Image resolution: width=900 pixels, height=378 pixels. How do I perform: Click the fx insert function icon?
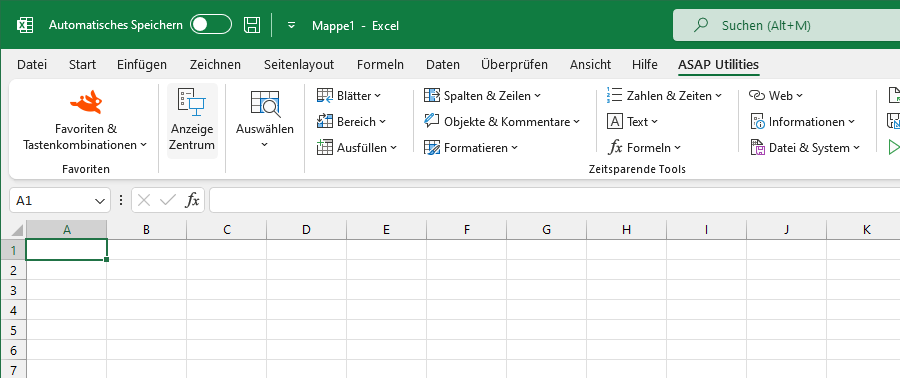click(192, 200)
